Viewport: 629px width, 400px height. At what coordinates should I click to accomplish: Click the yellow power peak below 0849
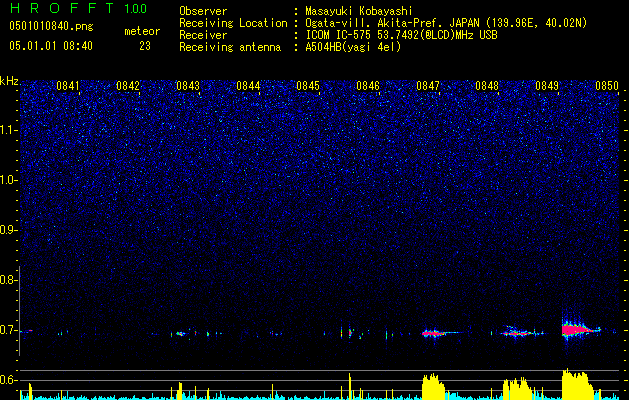(x=577, y=384)
